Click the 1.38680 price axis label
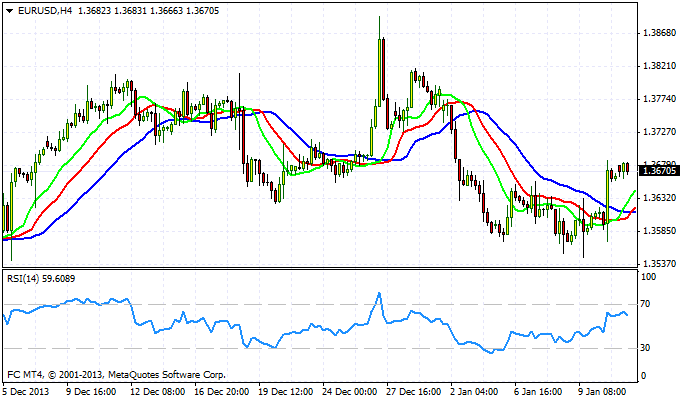The width and height of the screenshot is (680, 400). tap(660, 33)
